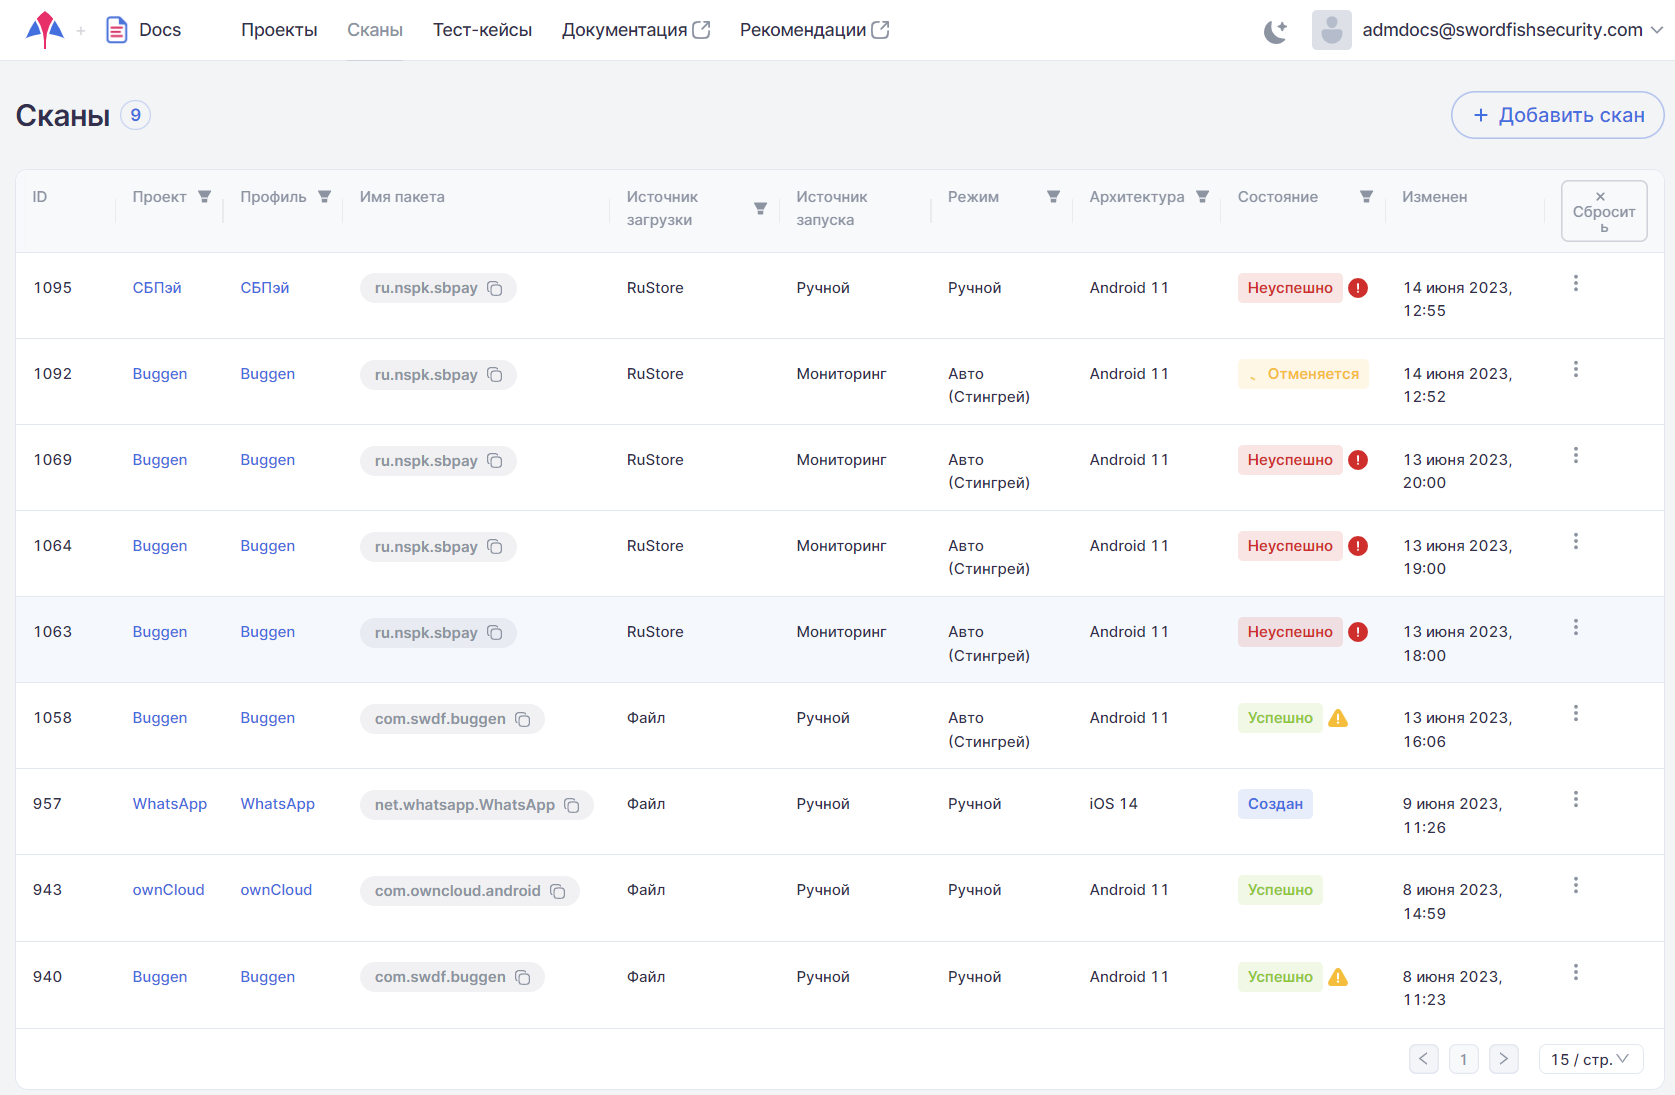The width and height of the screenshot is (1675, 1095).
Task: Open Buggen profile link in scan 1058
Action: coord(268,718)
